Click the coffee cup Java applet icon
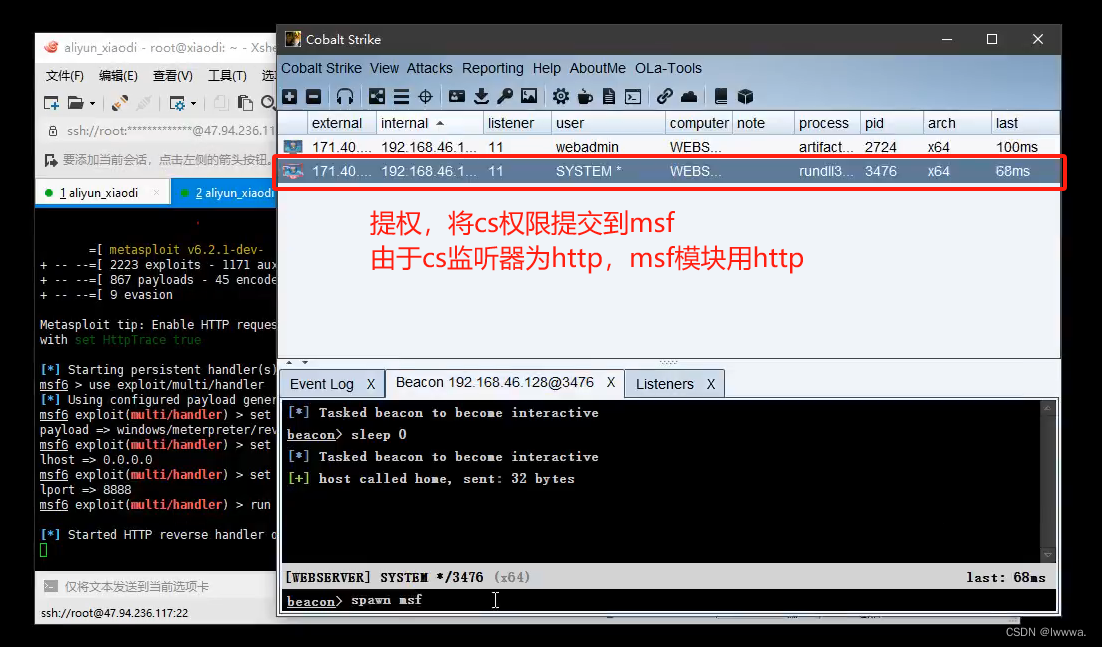 point(585,96)
